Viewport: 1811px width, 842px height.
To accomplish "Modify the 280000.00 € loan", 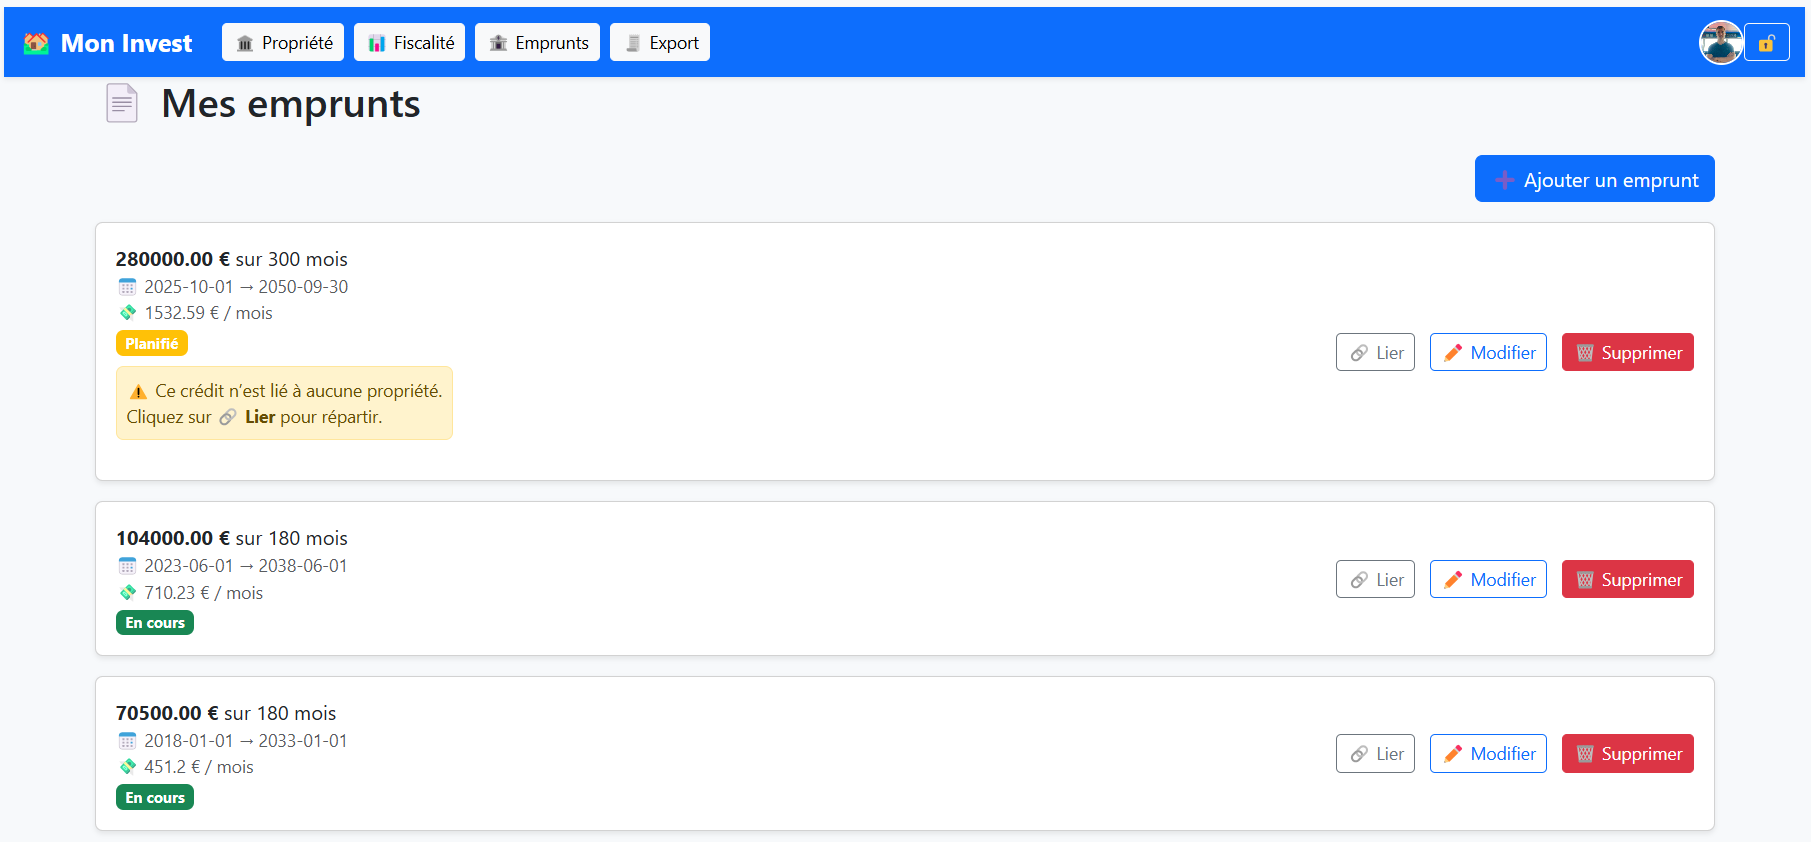I will pyautogui.click(x=1488, y=353).
